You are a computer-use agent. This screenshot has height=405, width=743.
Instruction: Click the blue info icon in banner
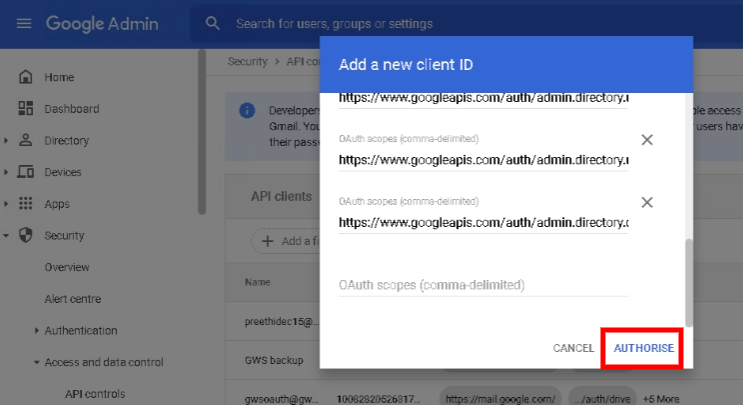pos(247,110)
